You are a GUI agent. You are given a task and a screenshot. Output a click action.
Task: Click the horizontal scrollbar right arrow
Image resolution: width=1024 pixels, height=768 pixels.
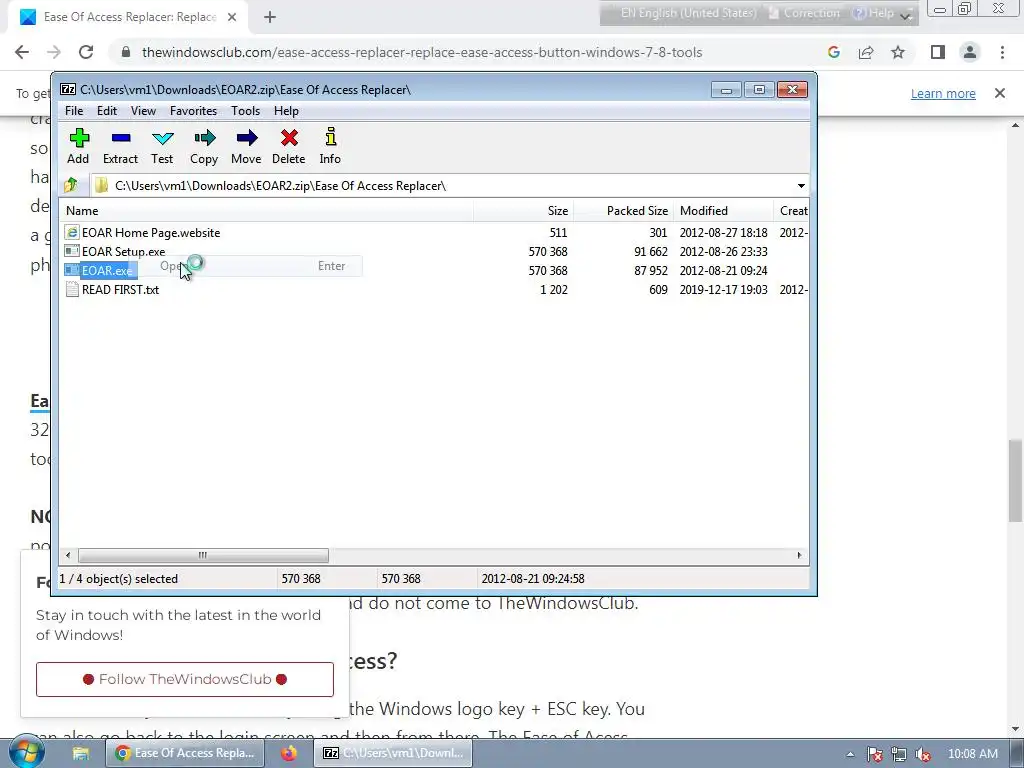point(799,555)
